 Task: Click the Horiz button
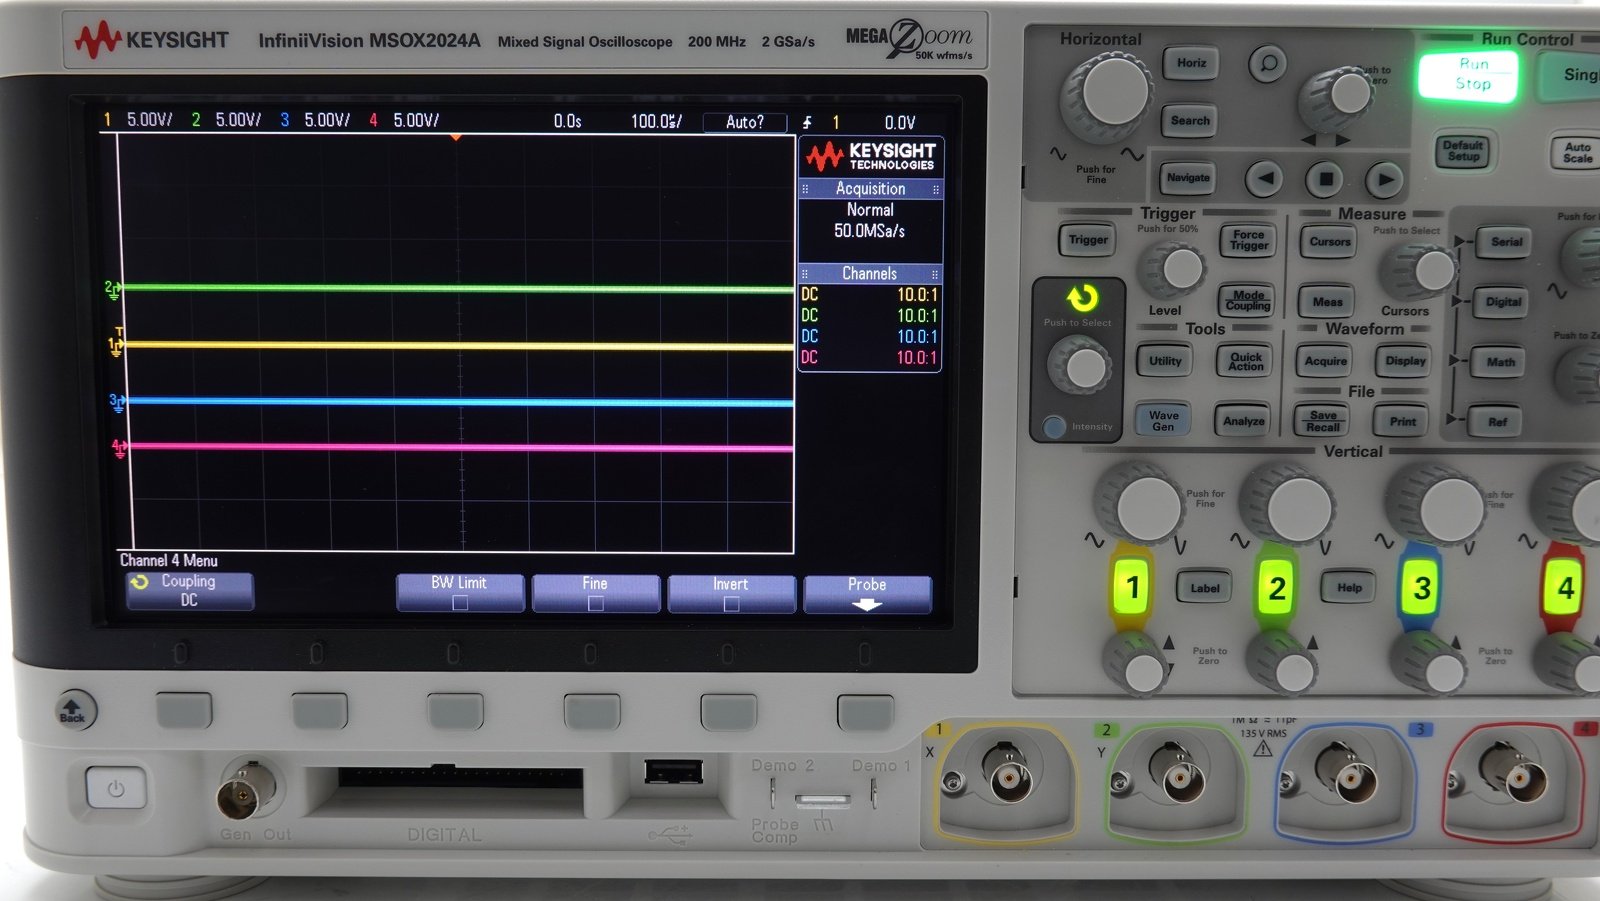click(1190, 63)
